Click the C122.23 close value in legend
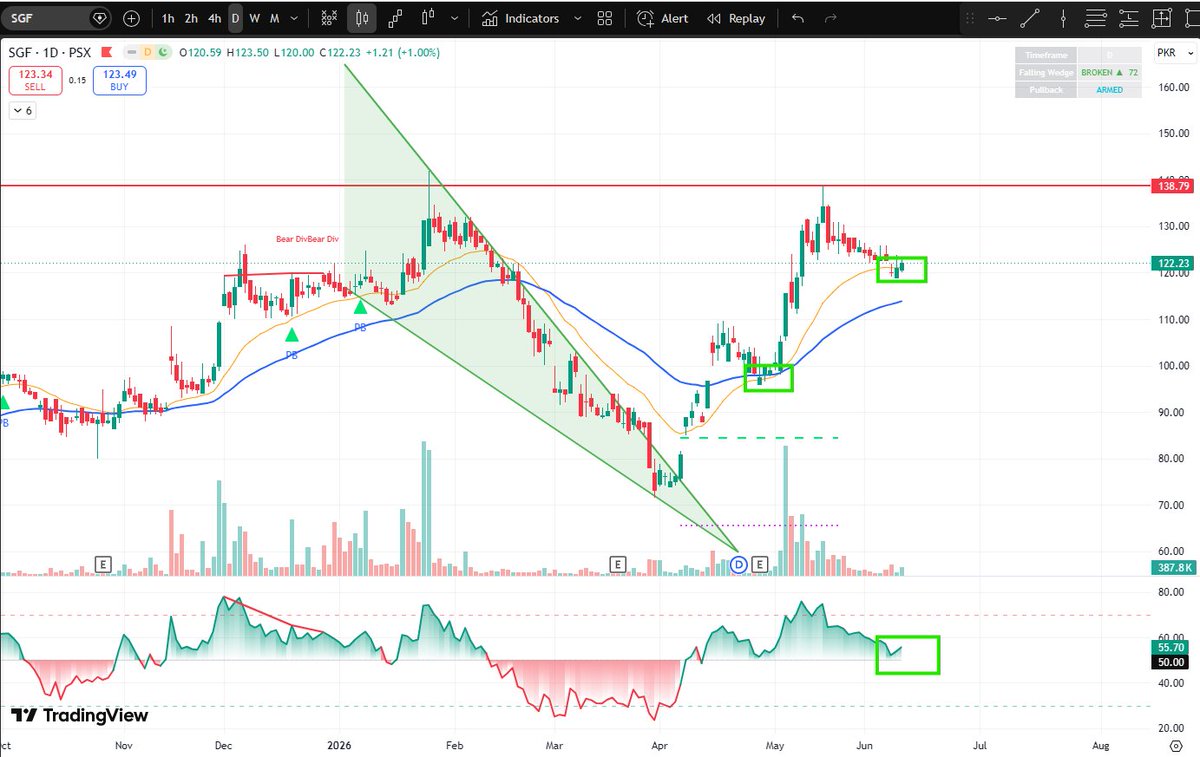Screen dimensions: 1200x757 click(x=341, y=52)
